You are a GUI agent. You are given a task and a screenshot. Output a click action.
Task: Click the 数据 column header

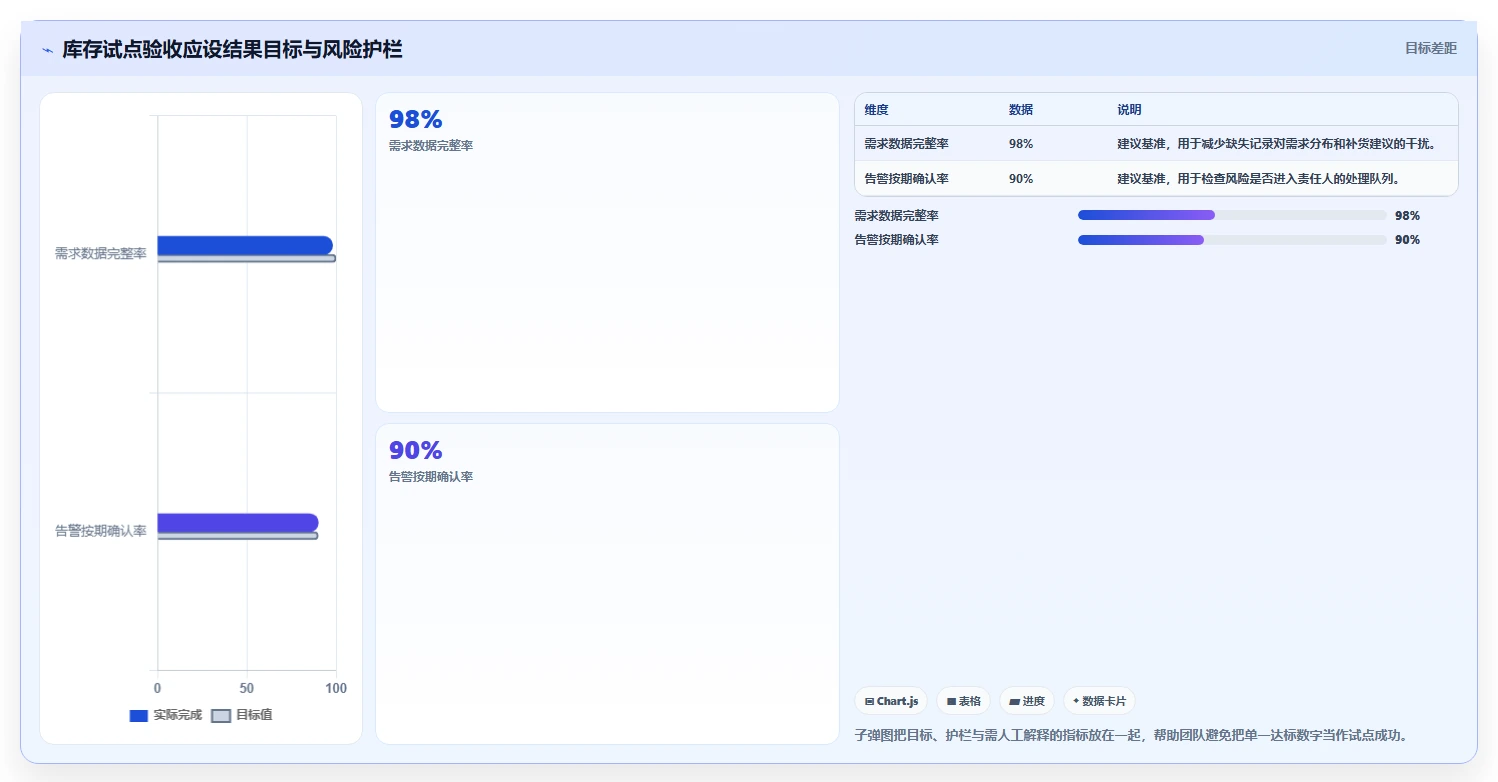[x=1021, y=110]
